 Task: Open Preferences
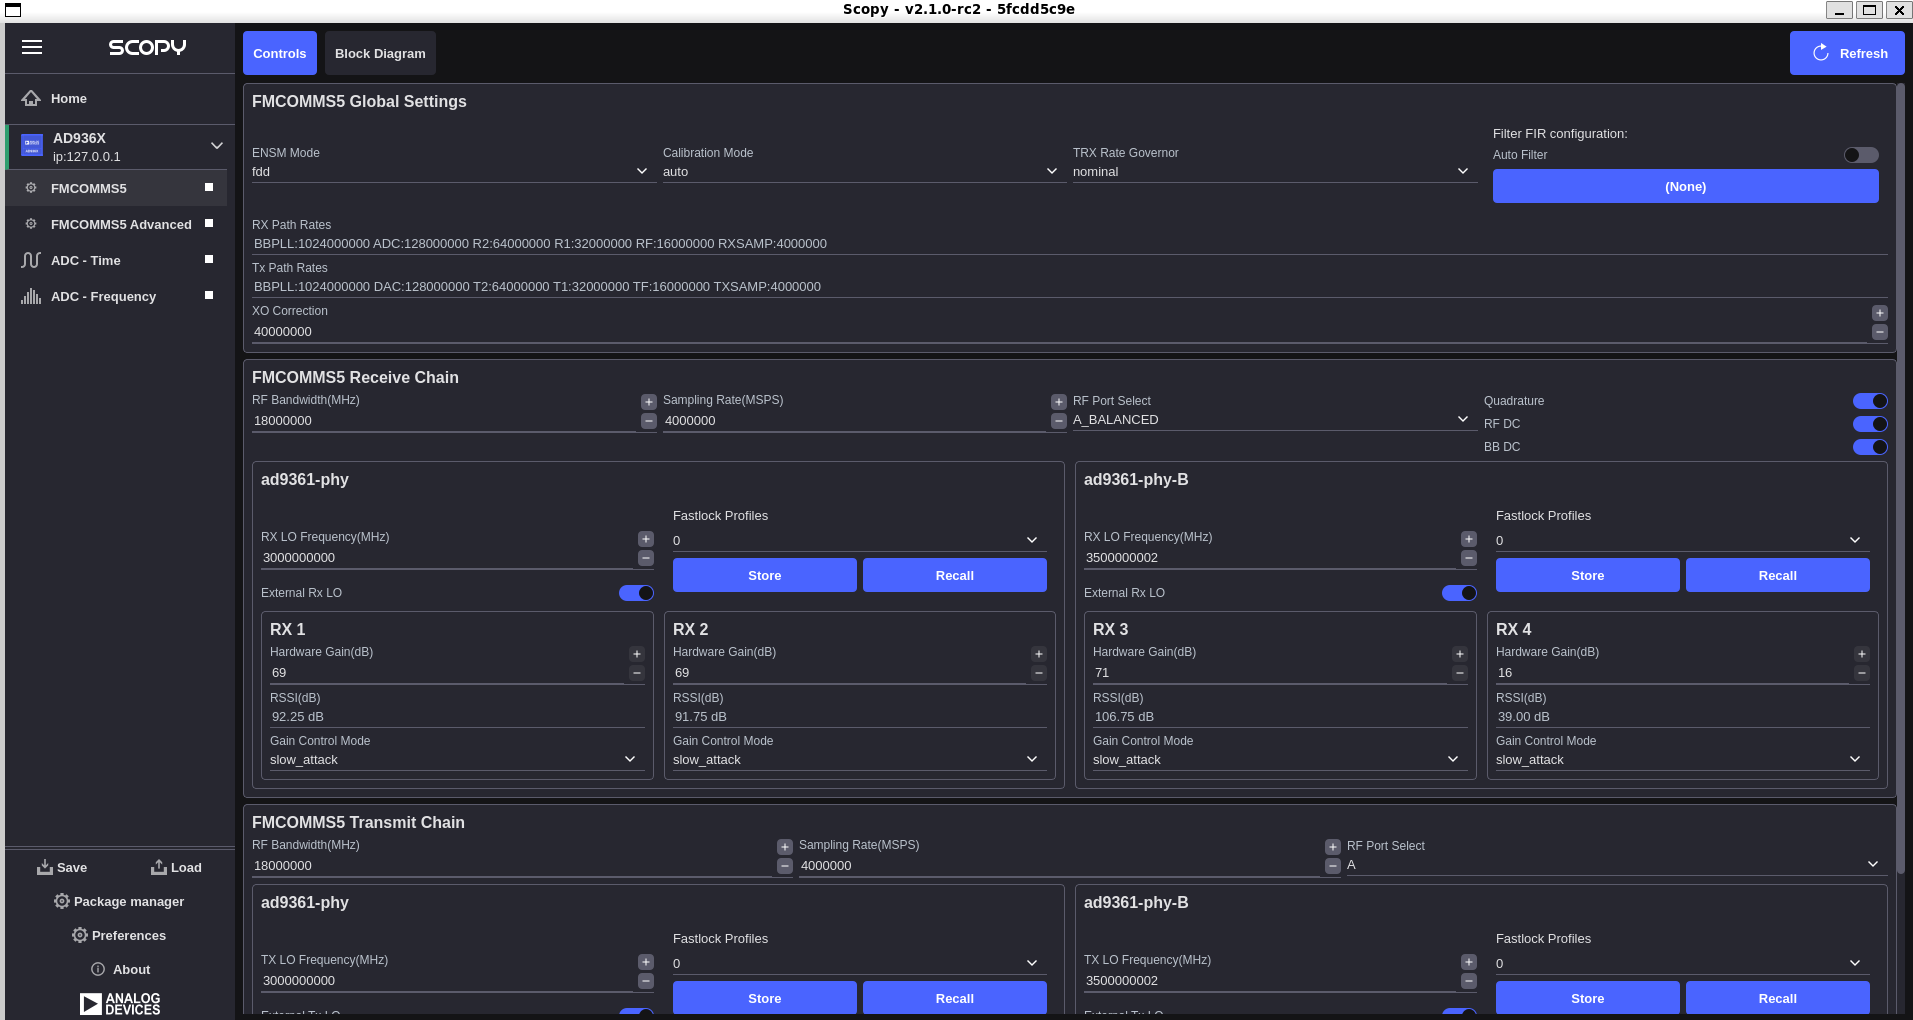click(119, 935)
